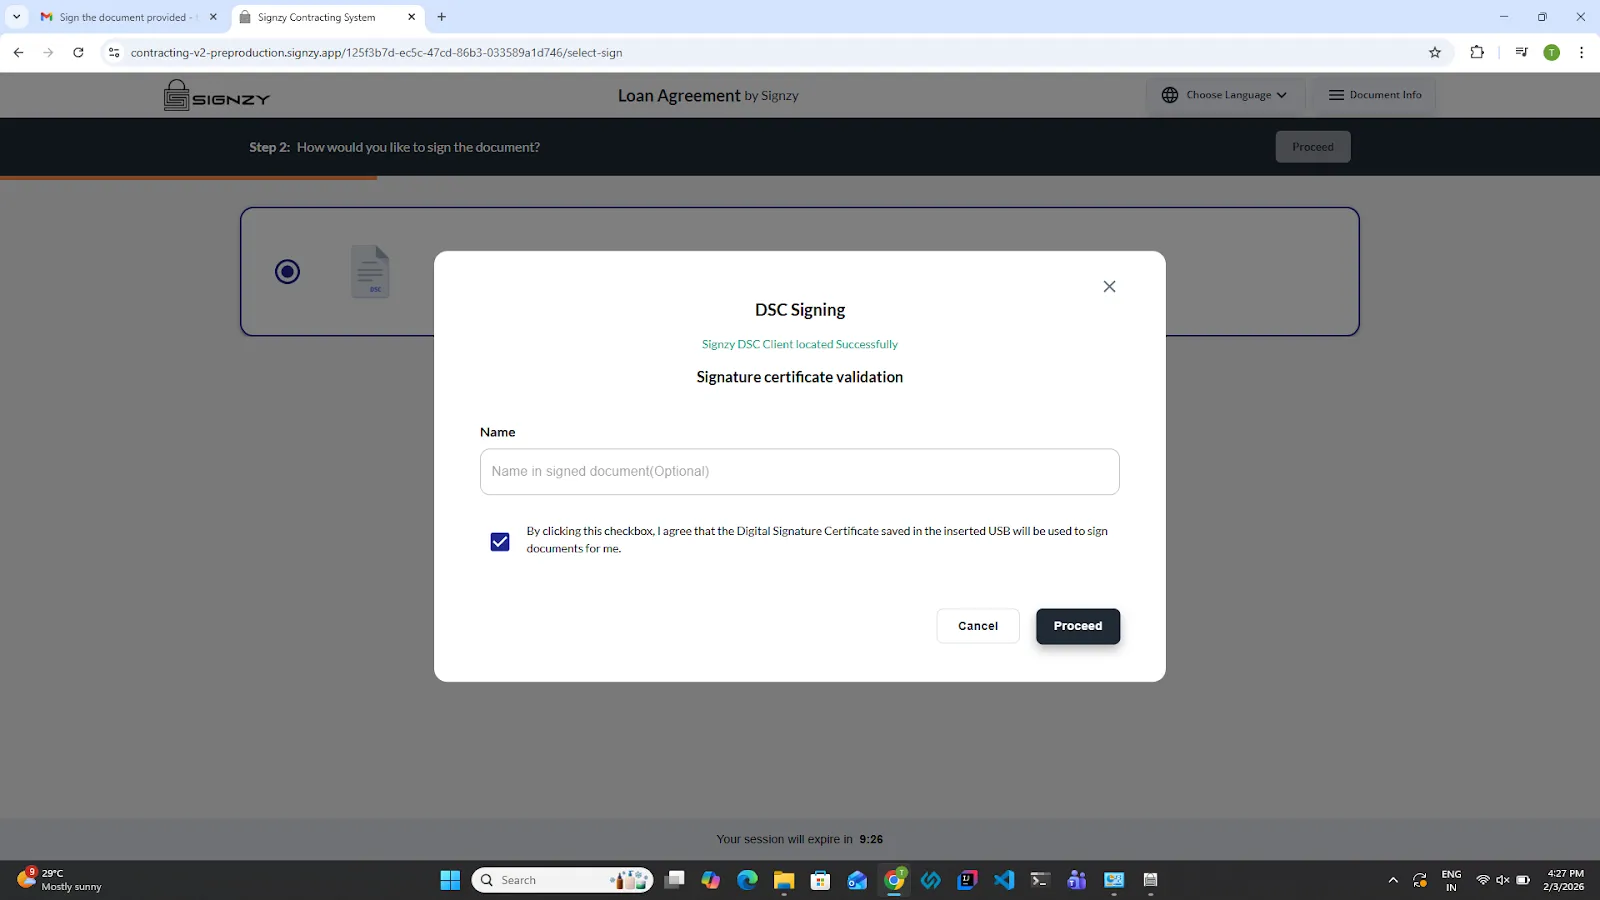Close the Gmail tab

click(213, 17)
